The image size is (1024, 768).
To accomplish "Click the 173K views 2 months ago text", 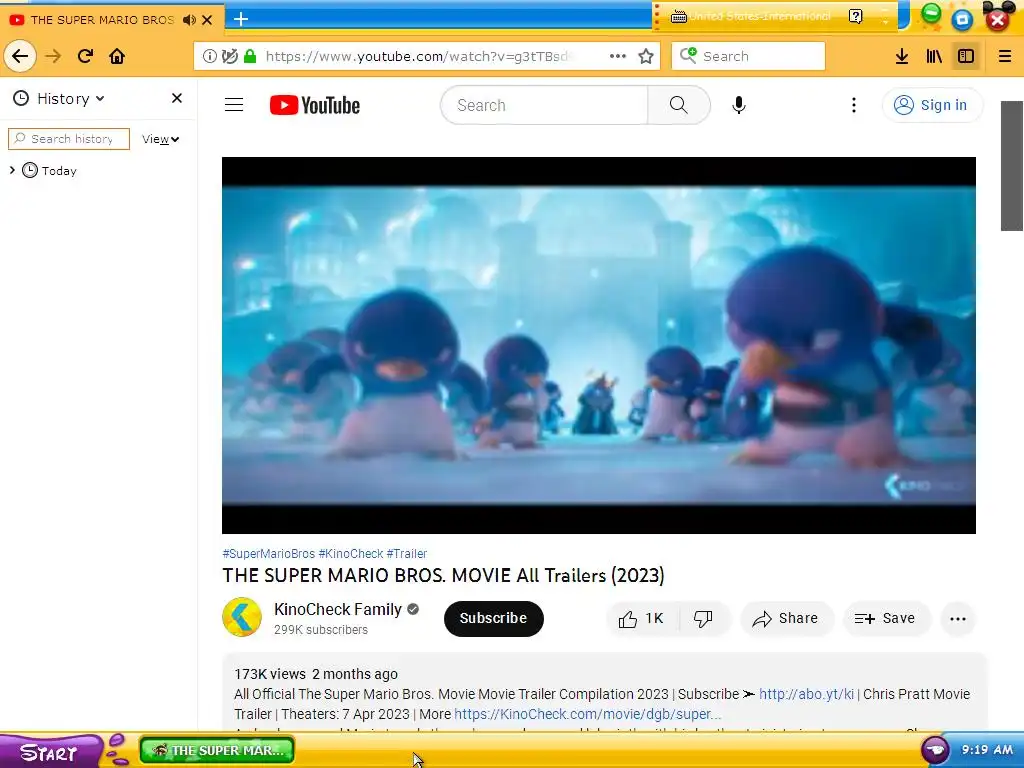I will pos(316,674).
